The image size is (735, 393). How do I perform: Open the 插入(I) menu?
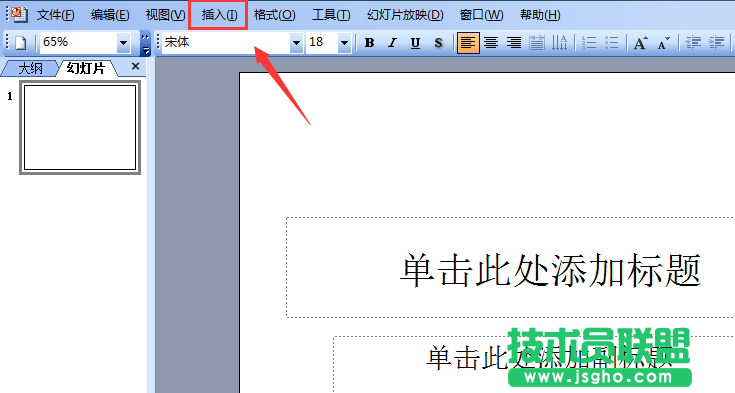[x=219, y=15]
